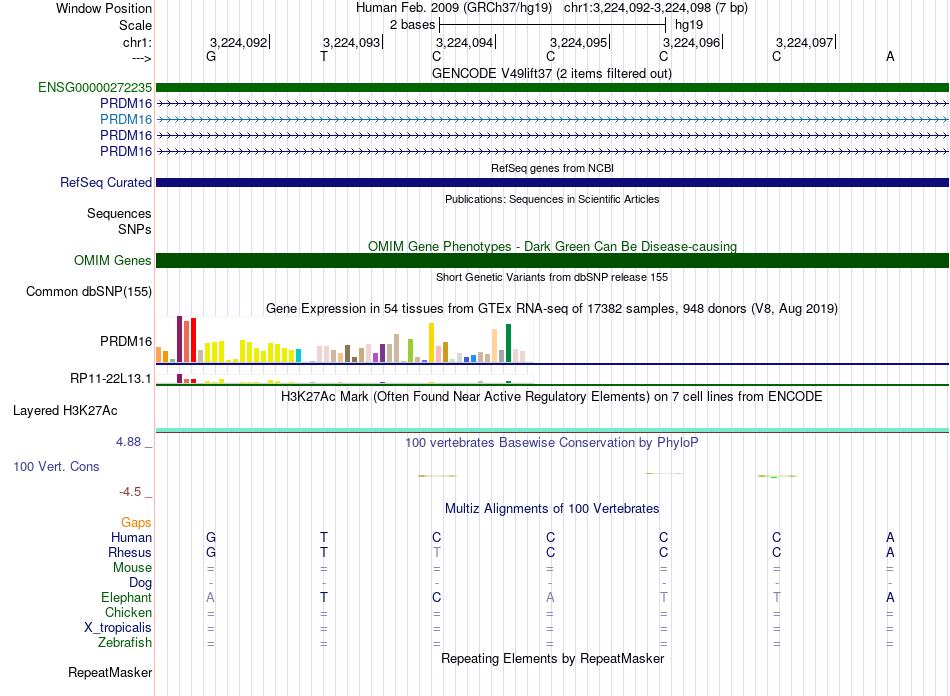Click 100 vertebrates Basewise Conservation by PhyloP

click(x=552, y=443)
